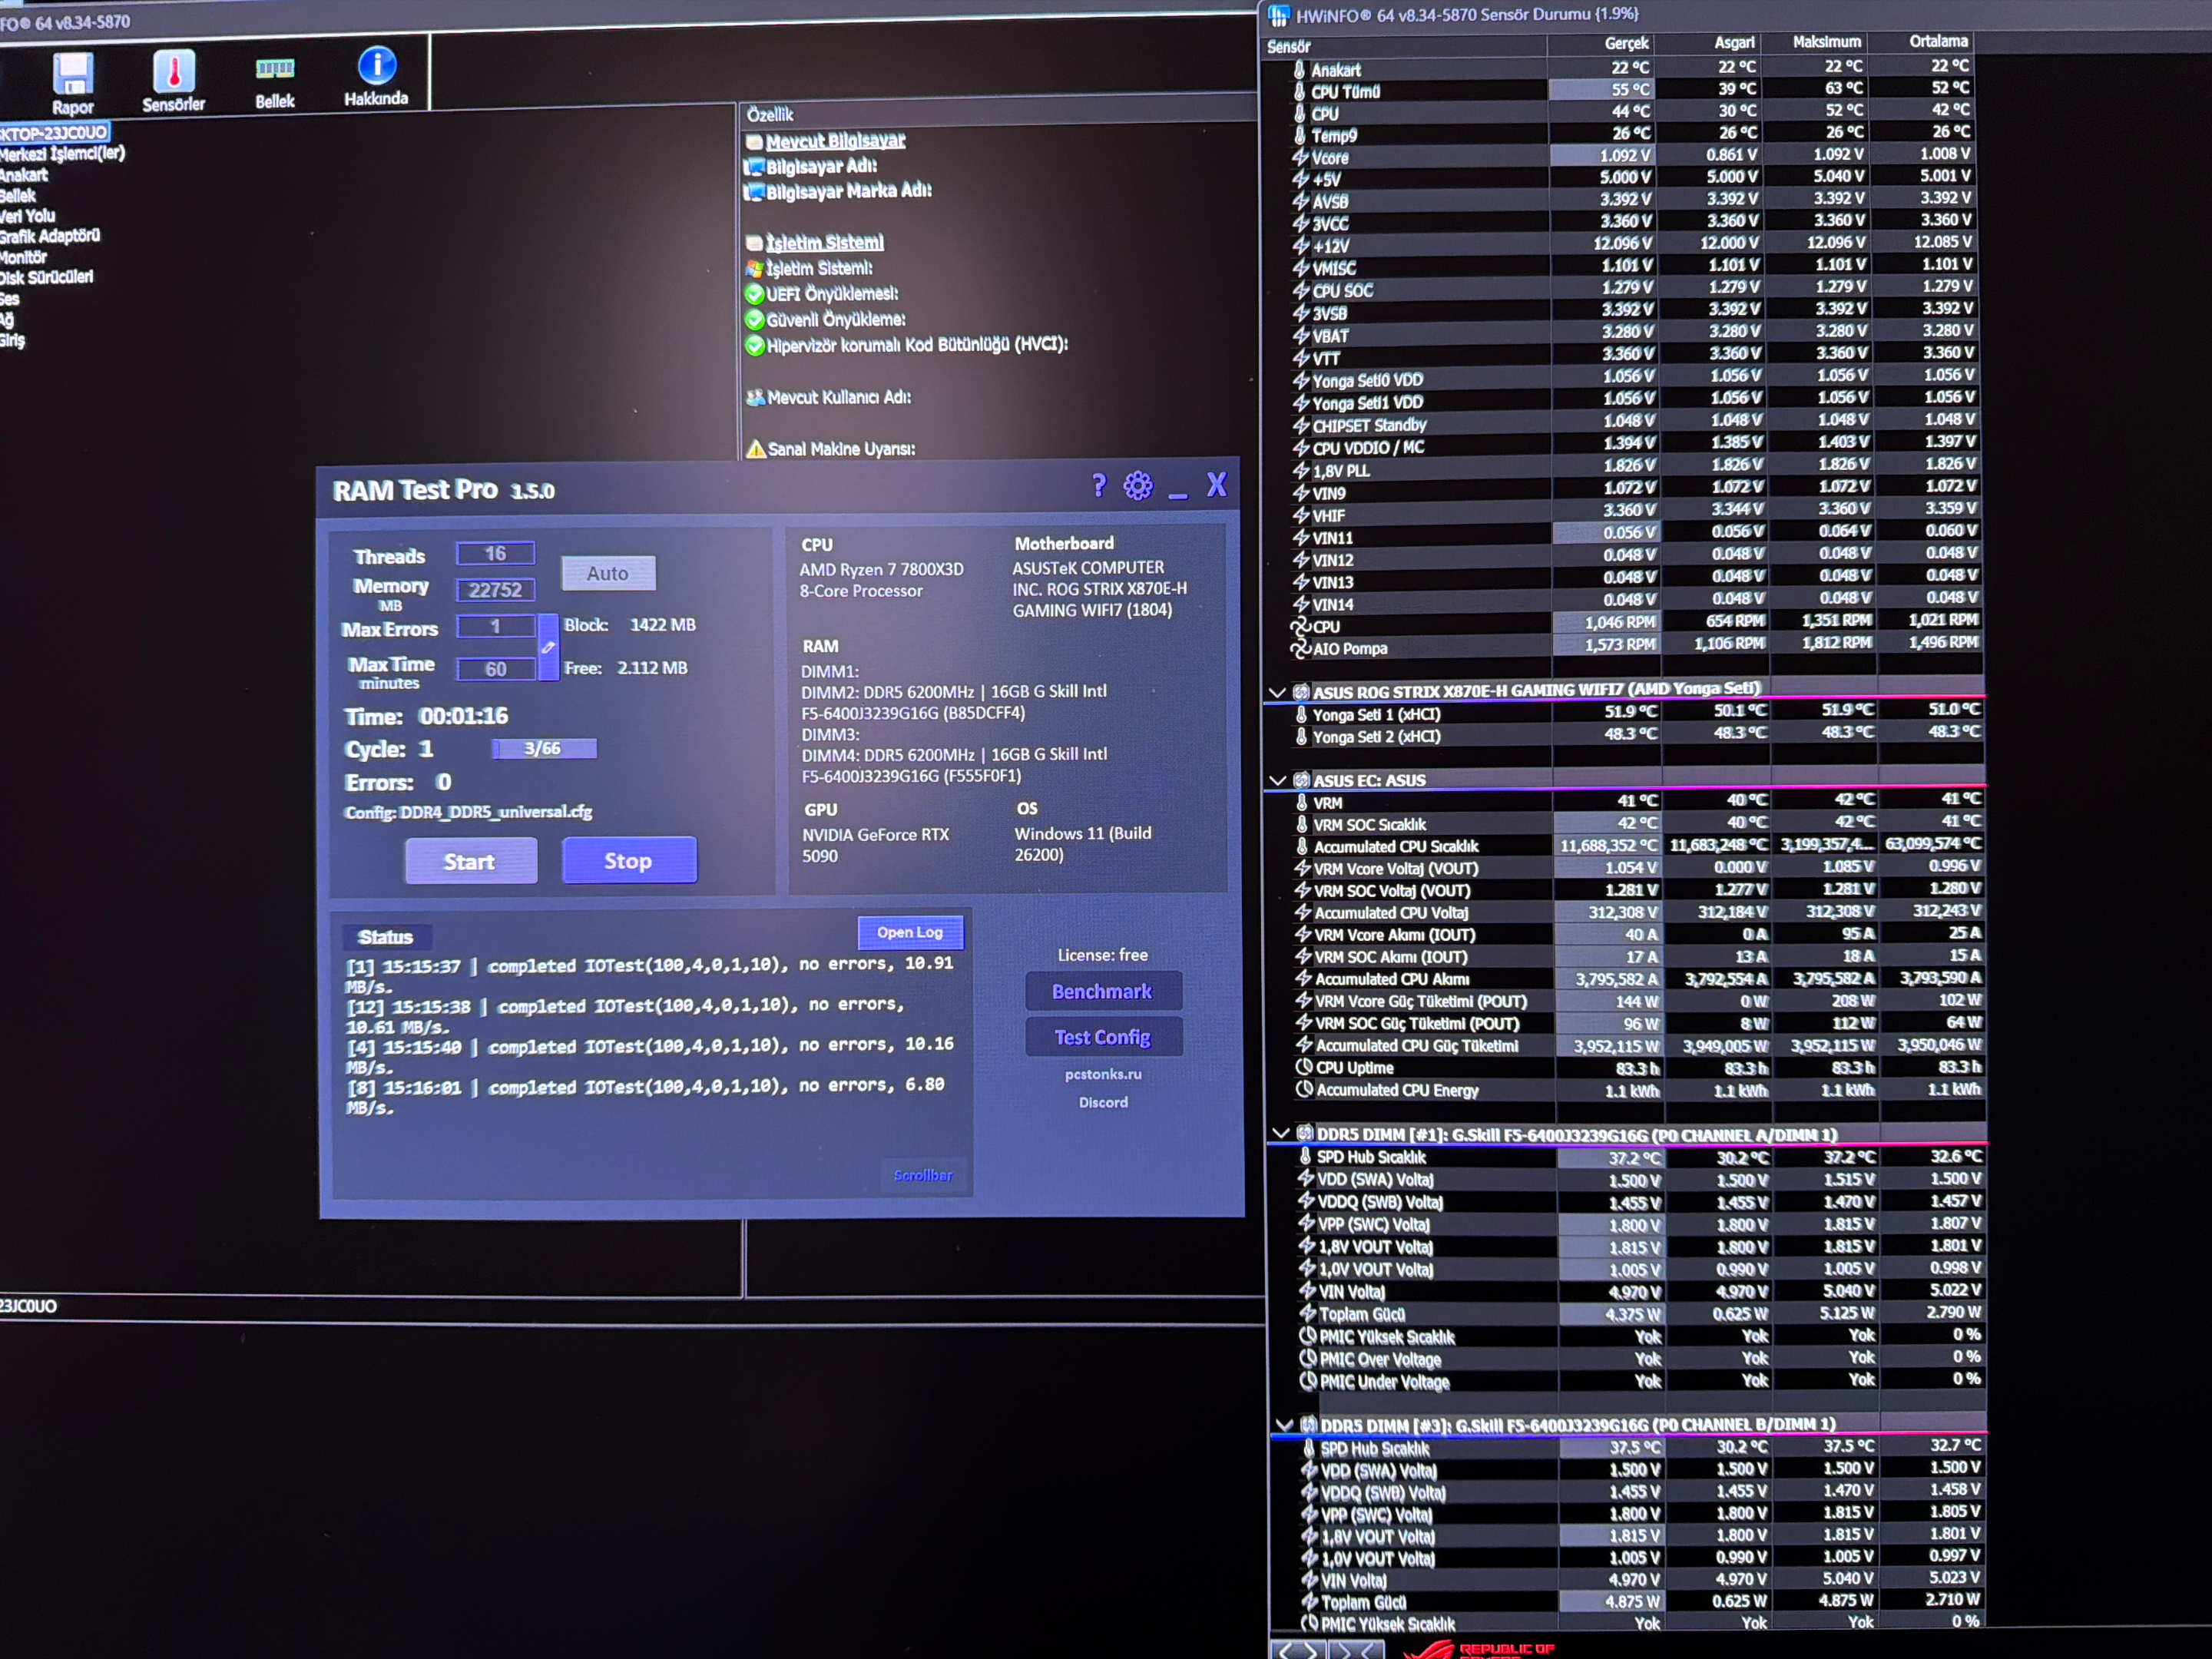The width and height of the screenshot is (2212, 1659).
Task: Click the question mark help icon in RAM Test Pro
Action: 1099,486
